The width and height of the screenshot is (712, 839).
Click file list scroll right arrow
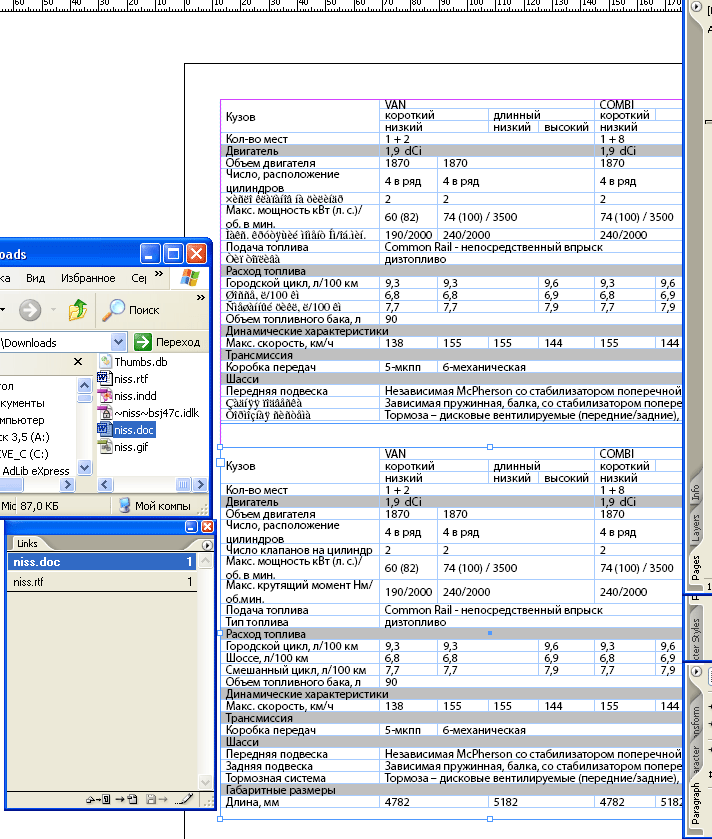pyautogui.click(x=200, y=485)
